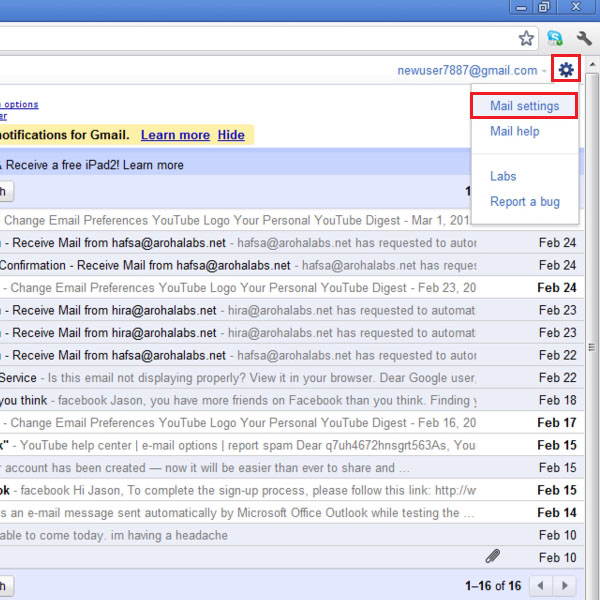This screenshot has height=600, width=600.
Task: Open the Feb 23, 20 YouTube Digest email
Action: [292, 288]
